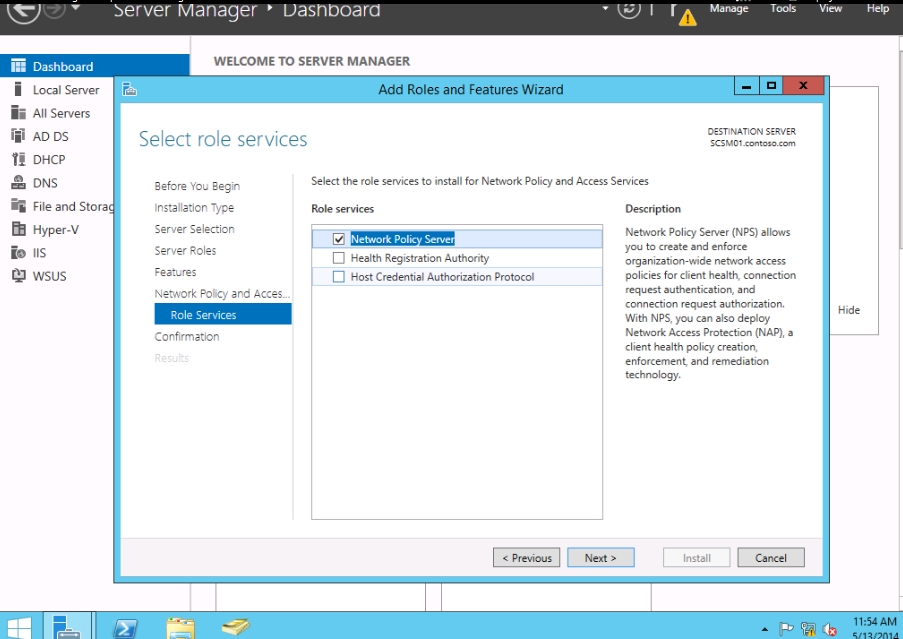Open the Manage menu
The height and width of the screenshot is (639, 903).
tap(728, 8)
